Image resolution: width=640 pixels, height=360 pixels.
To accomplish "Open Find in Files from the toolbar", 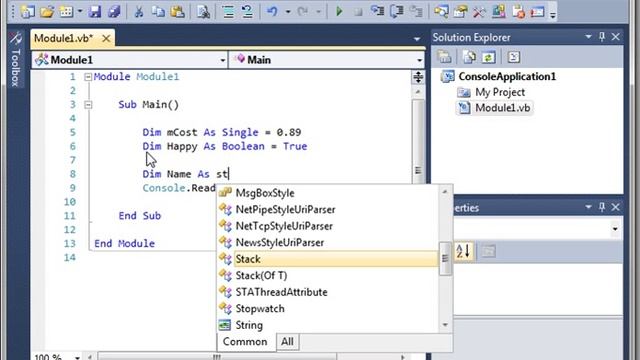I will coord(203,11).
